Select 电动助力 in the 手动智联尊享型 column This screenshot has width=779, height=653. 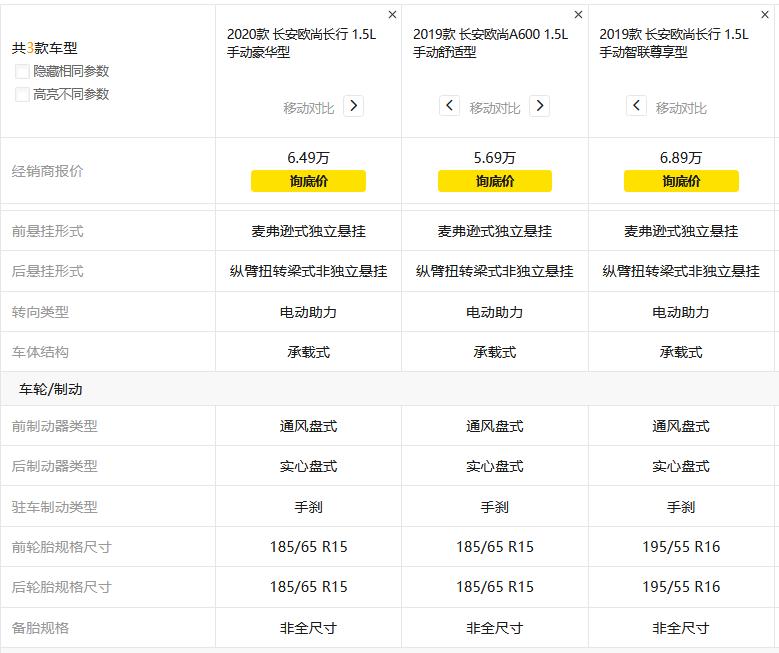pyautogui.click(x=681, y=312)
